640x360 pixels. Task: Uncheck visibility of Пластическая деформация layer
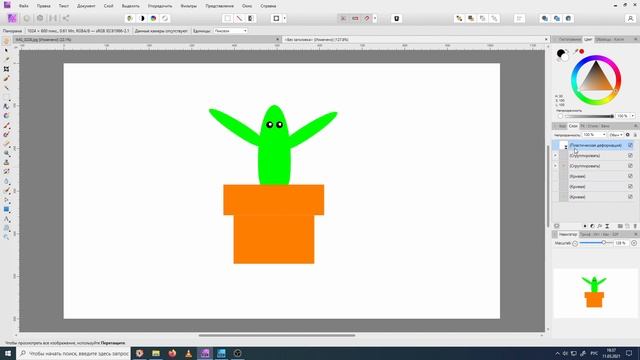point(630,145)
